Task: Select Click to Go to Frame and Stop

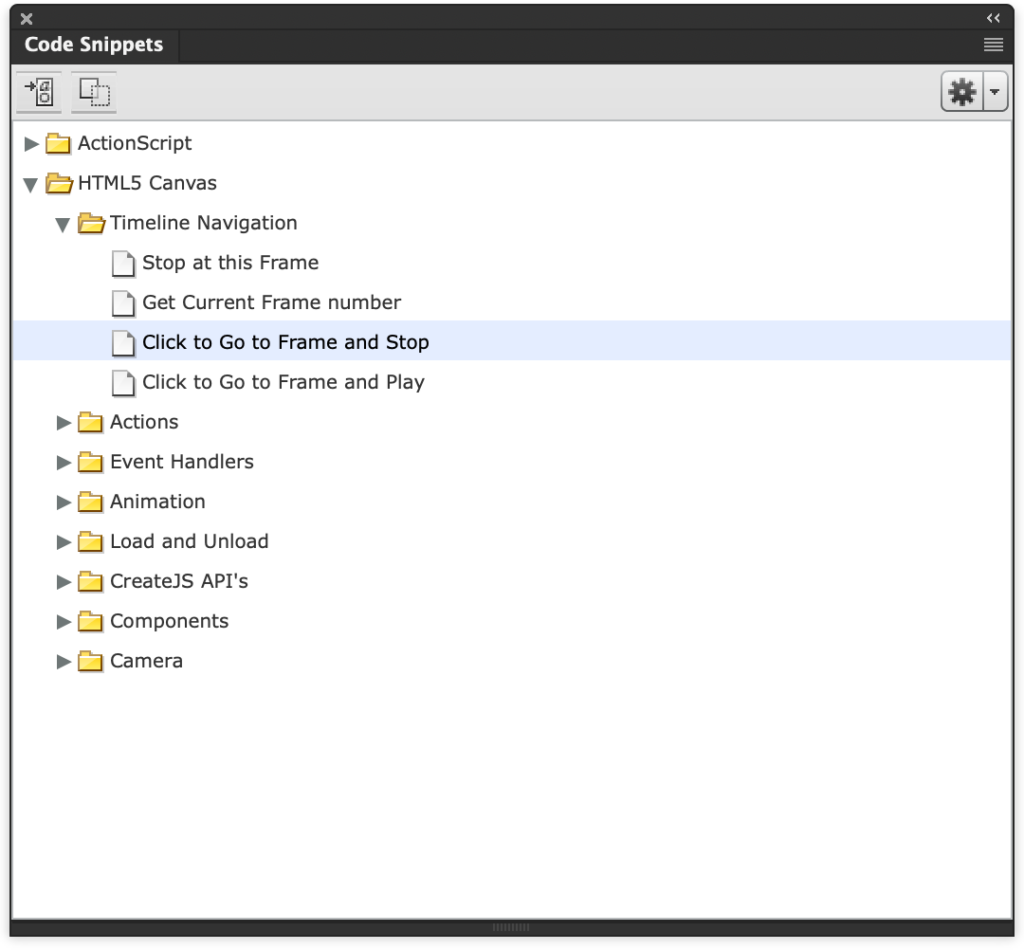Action: [x=285, y=342]
